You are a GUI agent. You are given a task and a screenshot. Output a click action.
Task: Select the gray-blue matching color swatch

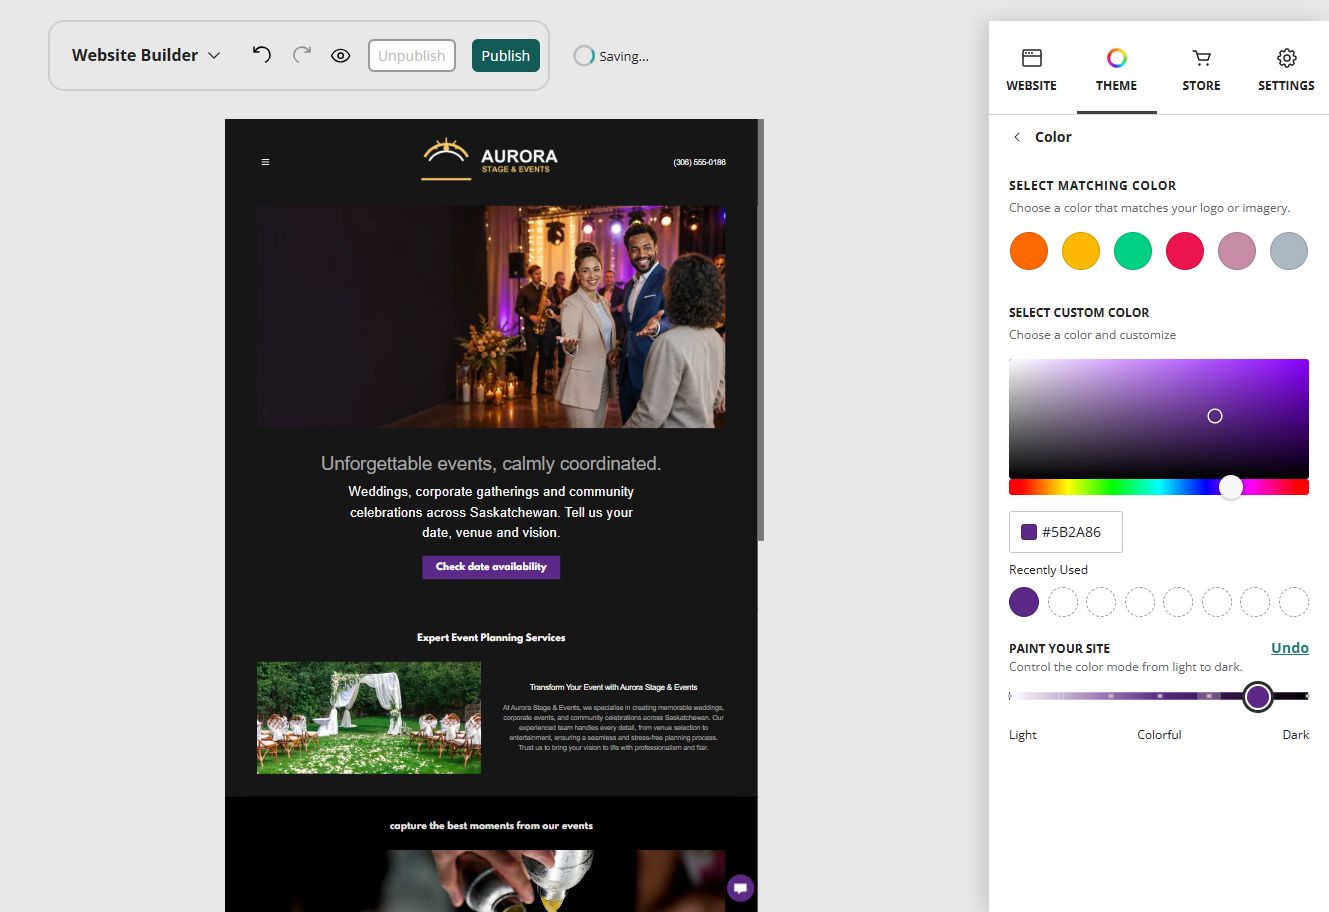1289,251
